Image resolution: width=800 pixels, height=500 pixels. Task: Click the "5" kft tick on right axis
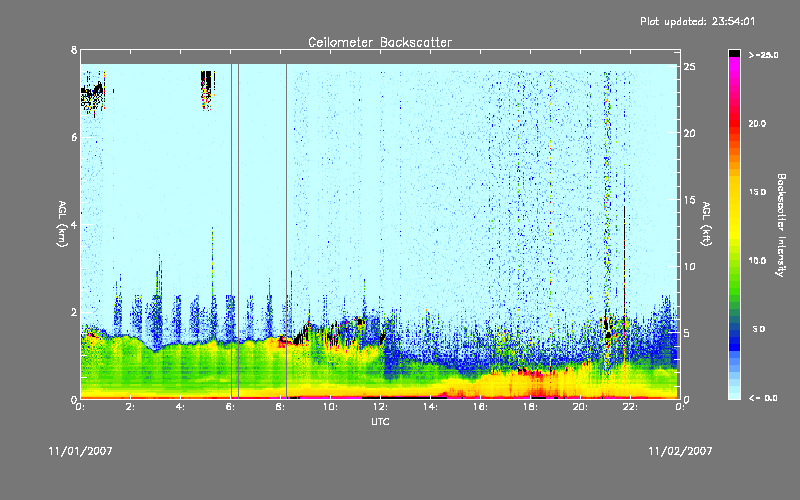687,333
